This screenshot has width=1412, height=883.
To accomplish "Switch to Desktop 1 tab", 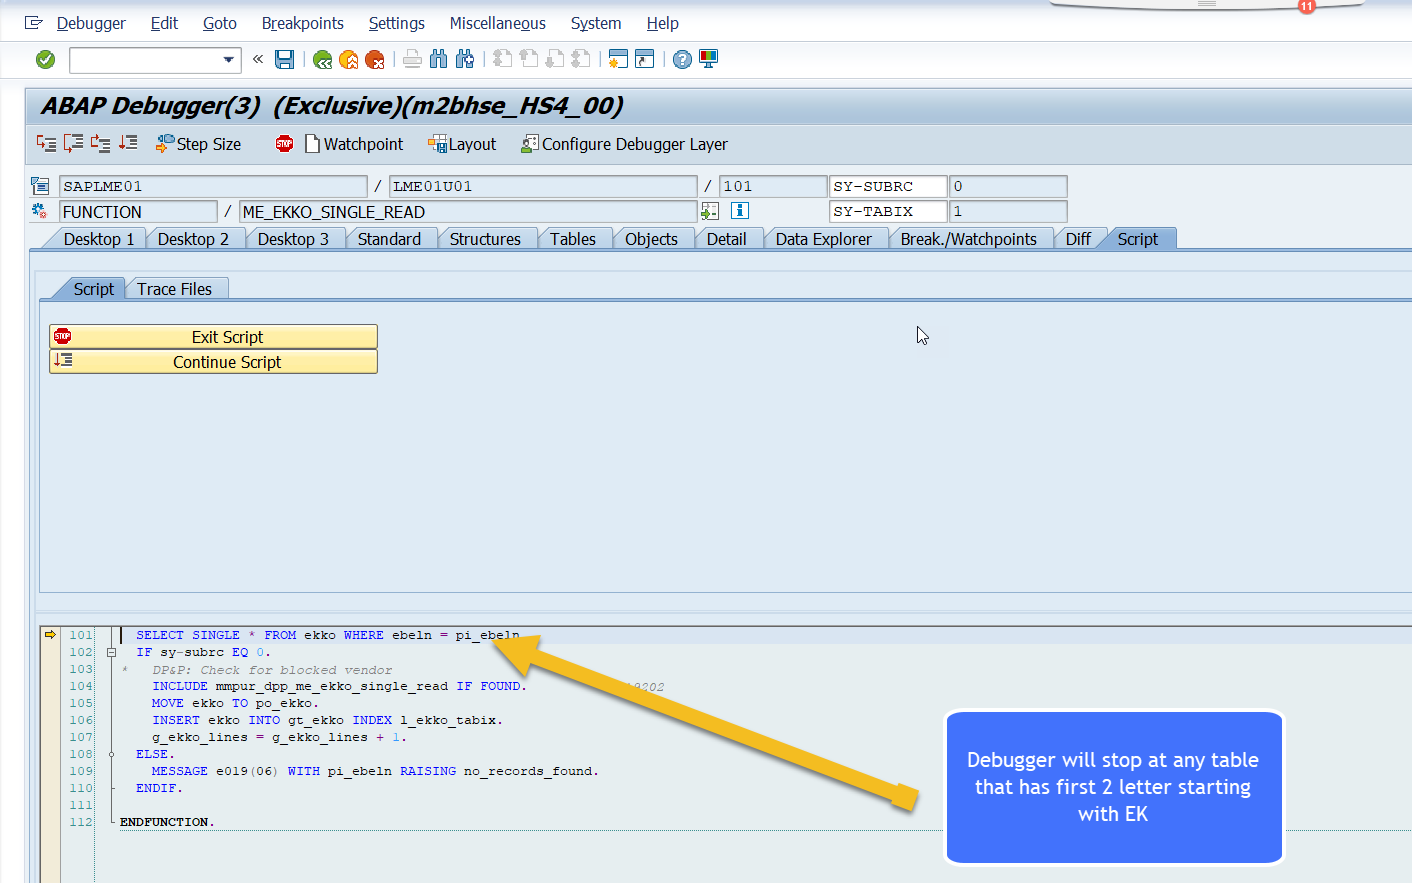I will 98,239.
